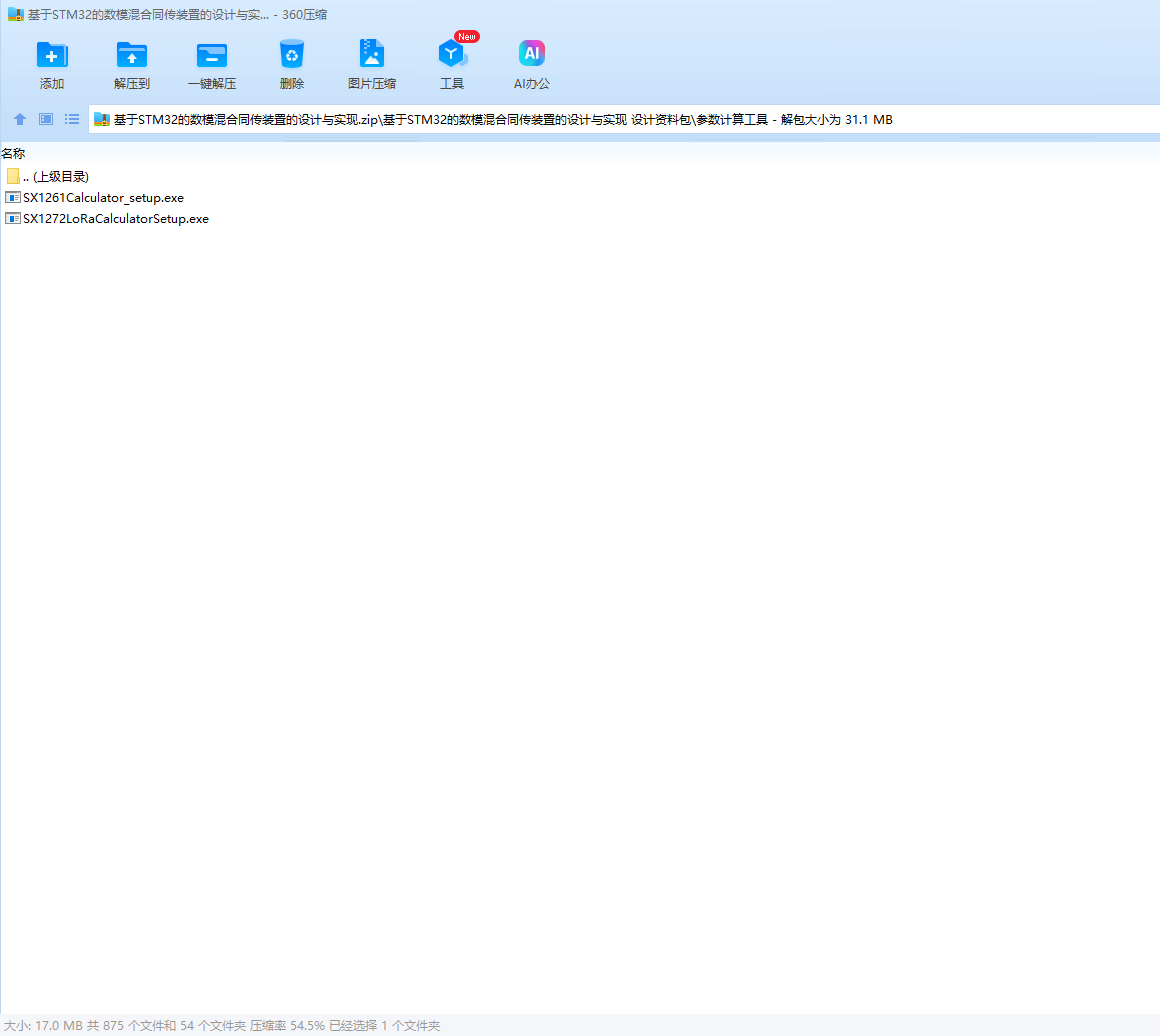Go up one level with the arrow icon
Viewport: 1160px width, 1036px height.
coord(20,119)
